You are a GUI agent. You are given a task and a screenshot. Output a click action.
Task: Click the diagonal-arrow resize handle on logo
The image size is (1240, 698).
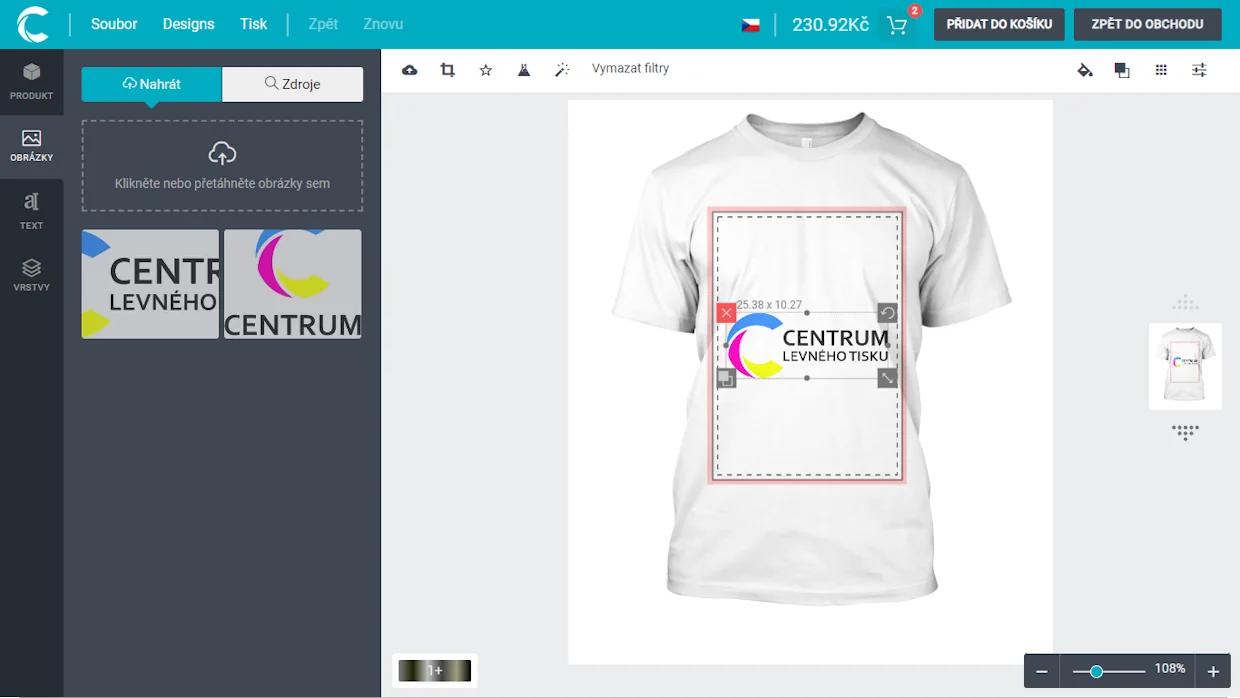tap(887, 378)
